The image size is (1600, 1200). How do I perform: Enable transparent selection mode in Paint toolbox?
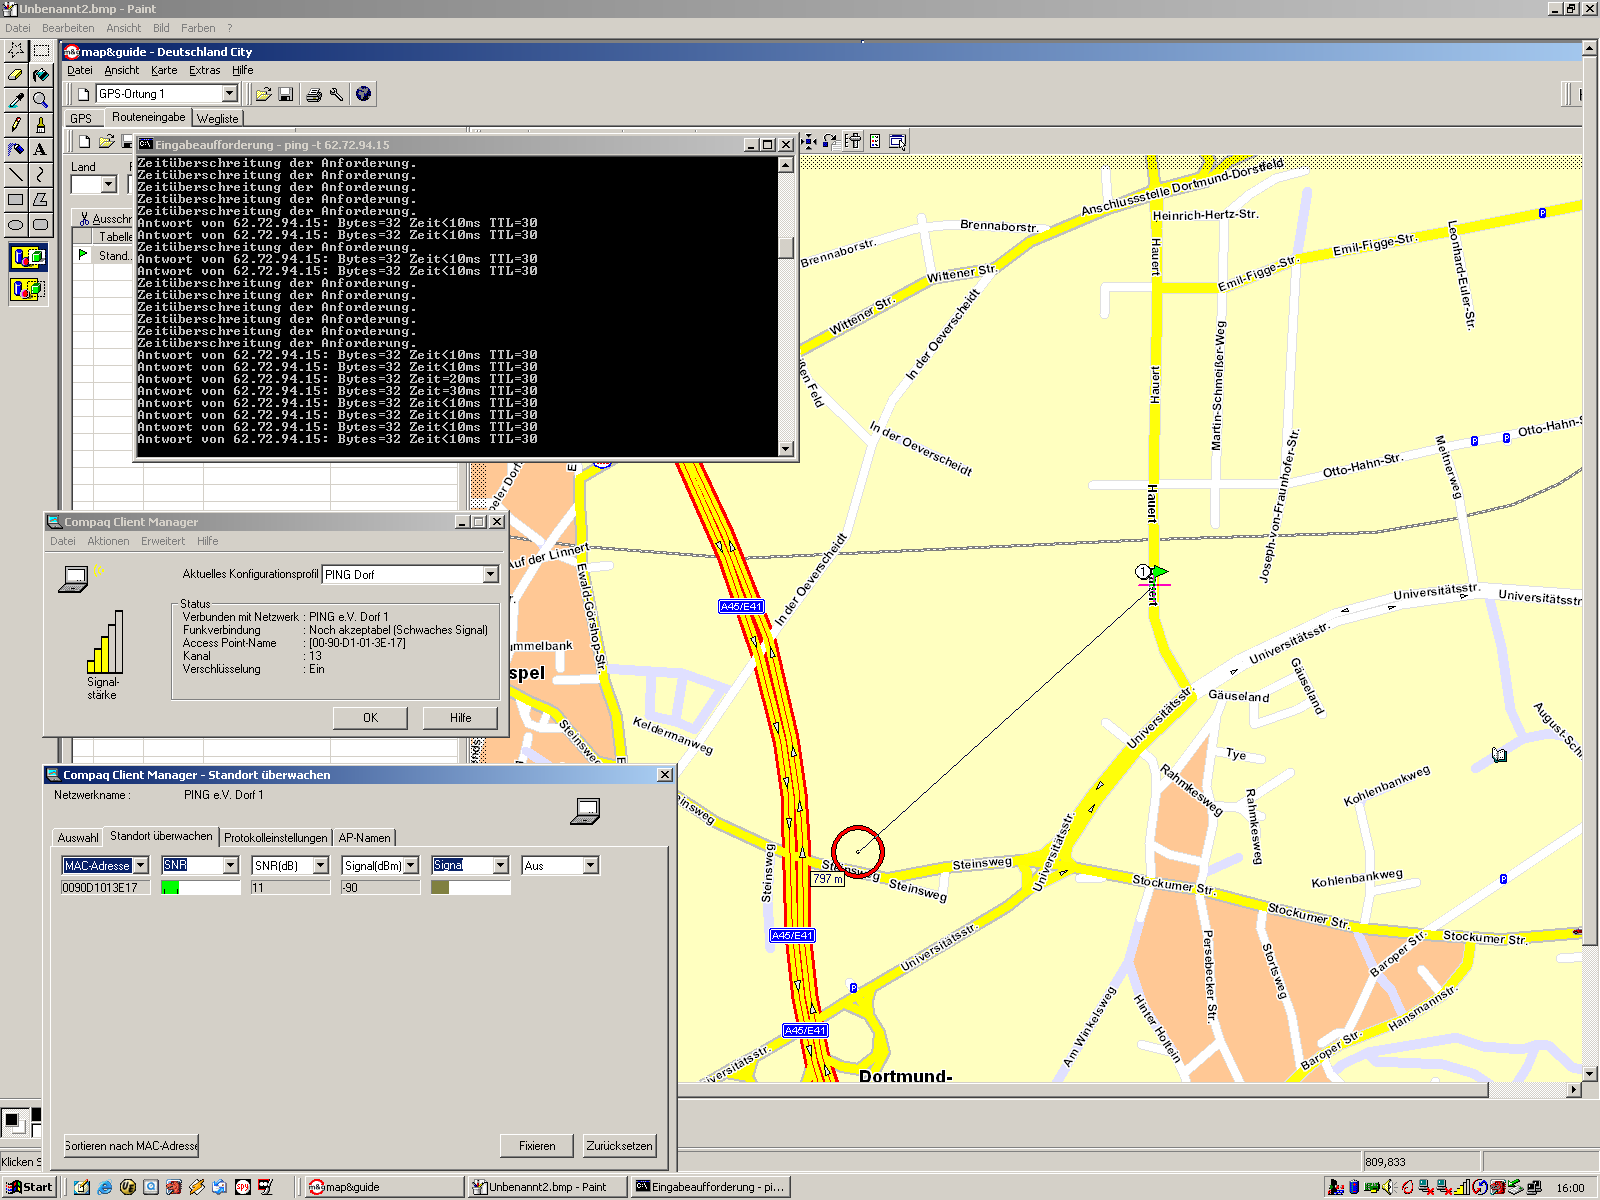tap(28, 290)
